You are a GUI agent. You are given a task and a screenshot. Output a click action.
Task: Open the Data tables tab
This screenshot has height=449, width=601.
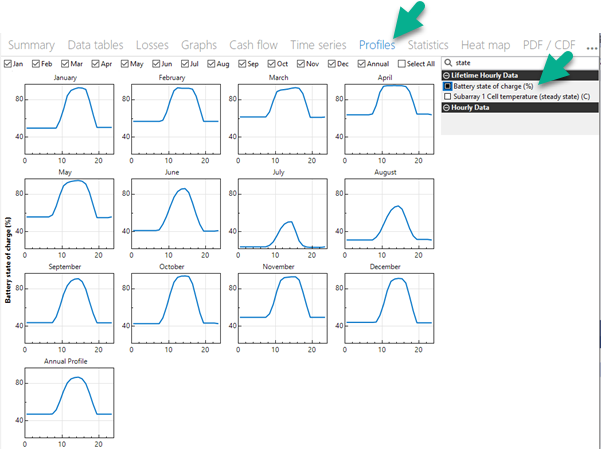click(x=95, y=45)
